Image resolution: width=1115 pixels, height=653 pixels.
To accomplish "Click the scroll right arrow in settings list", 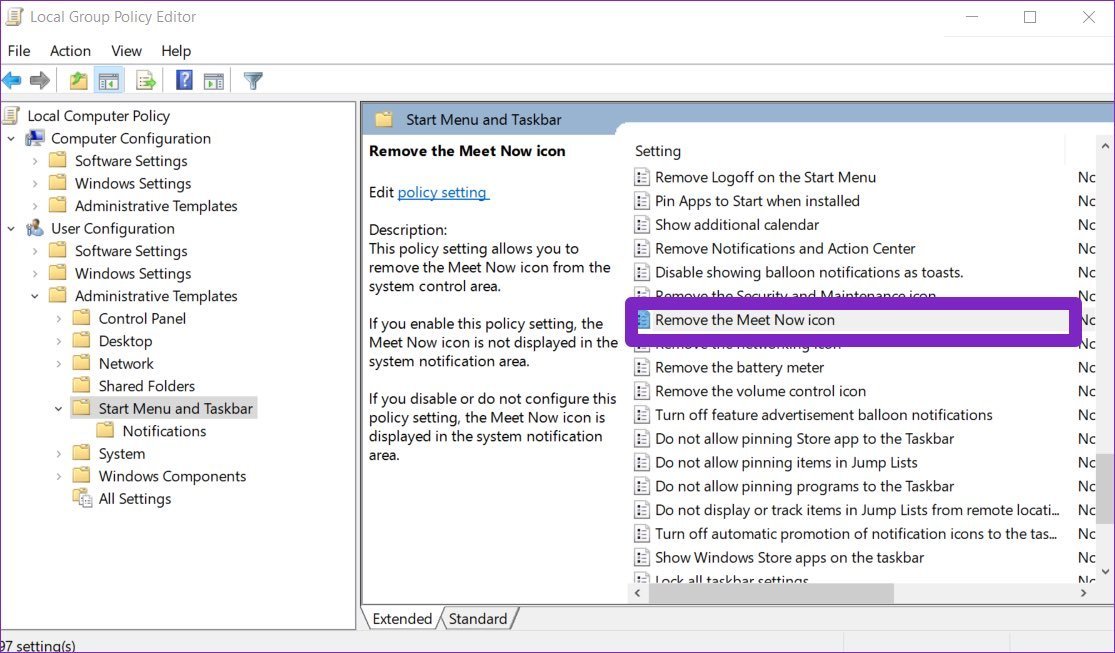I will click(1084, 593).
